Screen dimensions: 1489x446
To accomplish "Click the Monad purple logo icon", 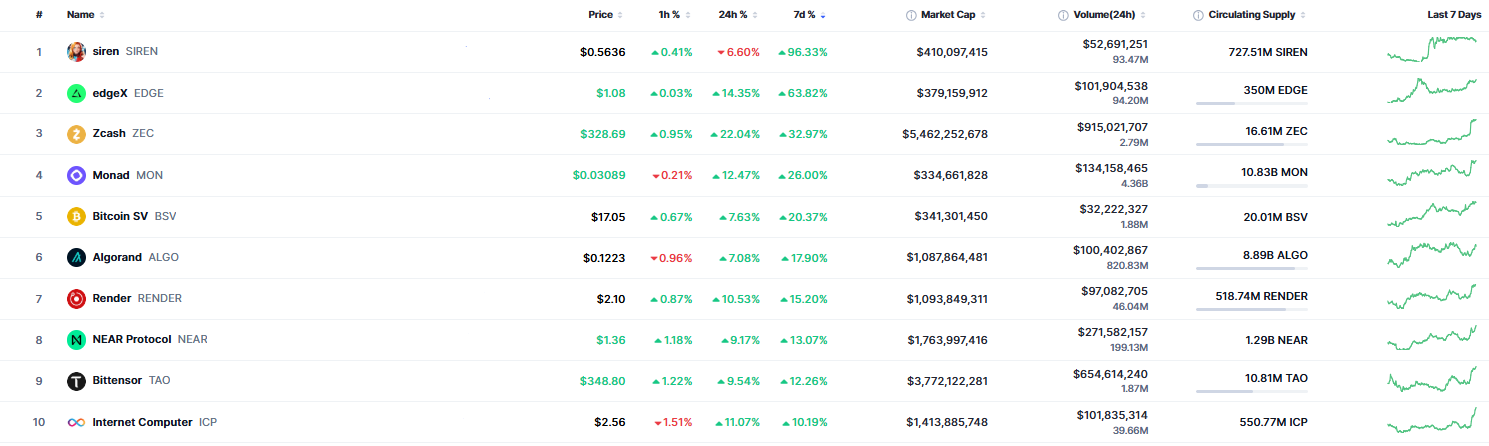I will point(76,175).
